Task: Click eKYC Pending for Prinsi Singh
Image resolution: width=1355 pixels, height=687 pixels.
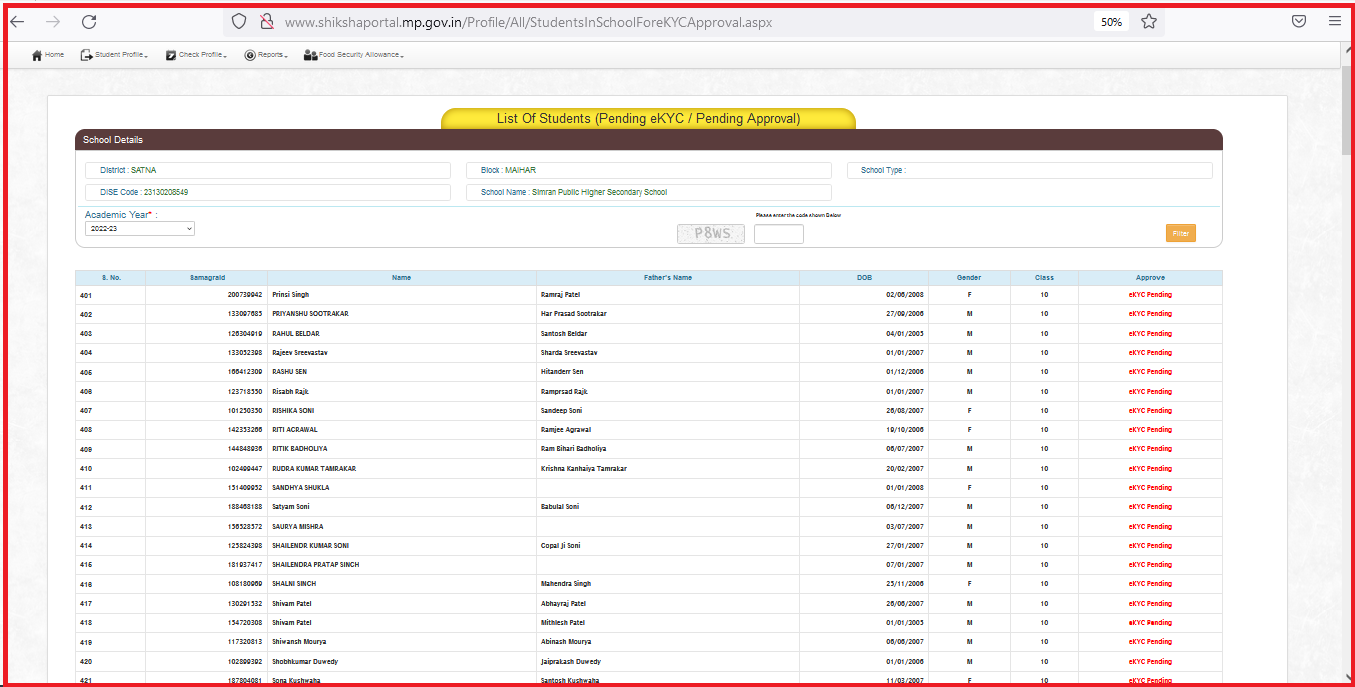Action: (x=1150, y=295)
